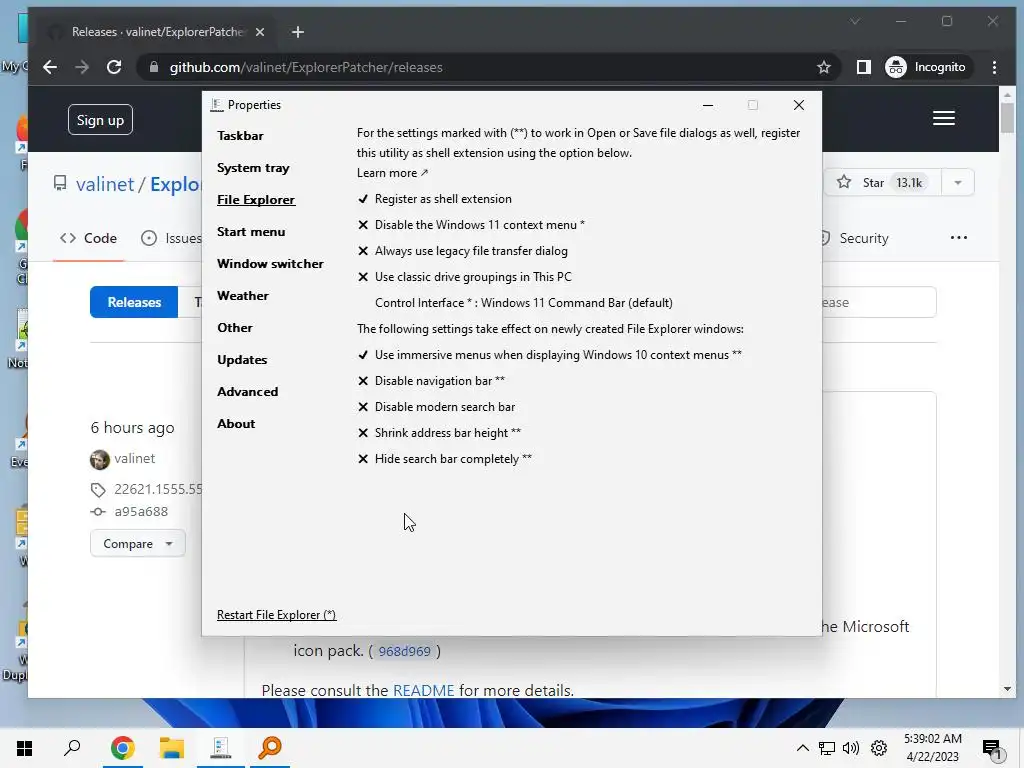The image size is (1024, 768).
Task: Toggle Disable modern search bar
Action: [x=436, y=407]
